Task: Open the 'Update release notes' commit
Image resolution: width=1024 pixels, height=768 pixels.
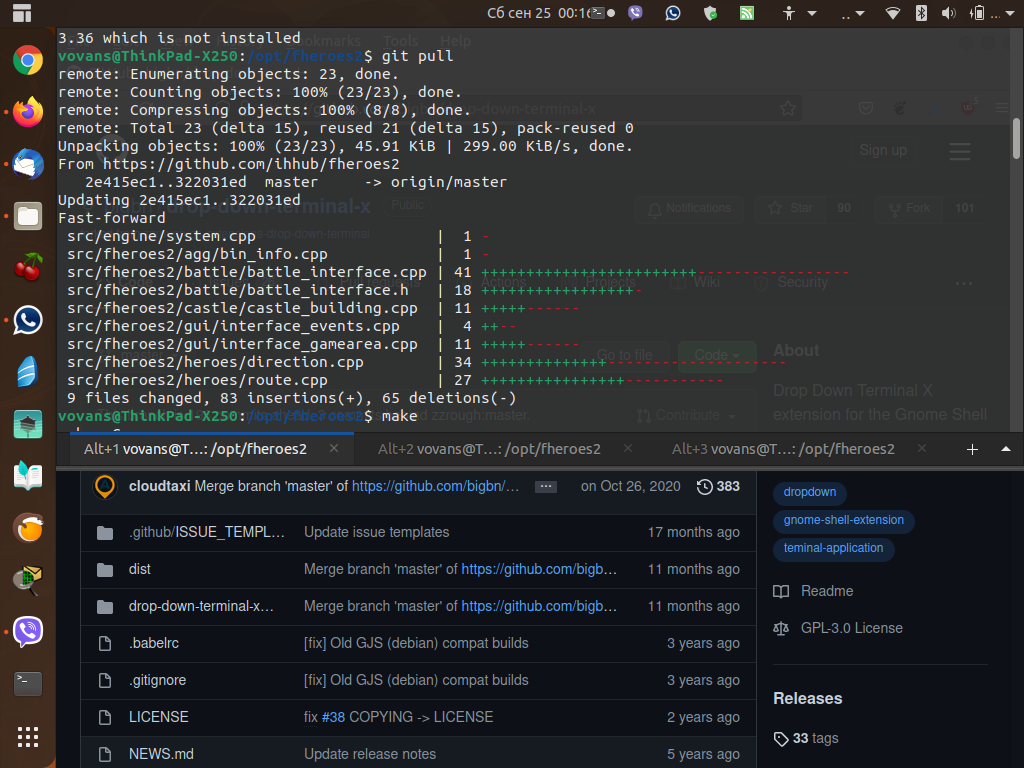Action: (x=370, y=754)
